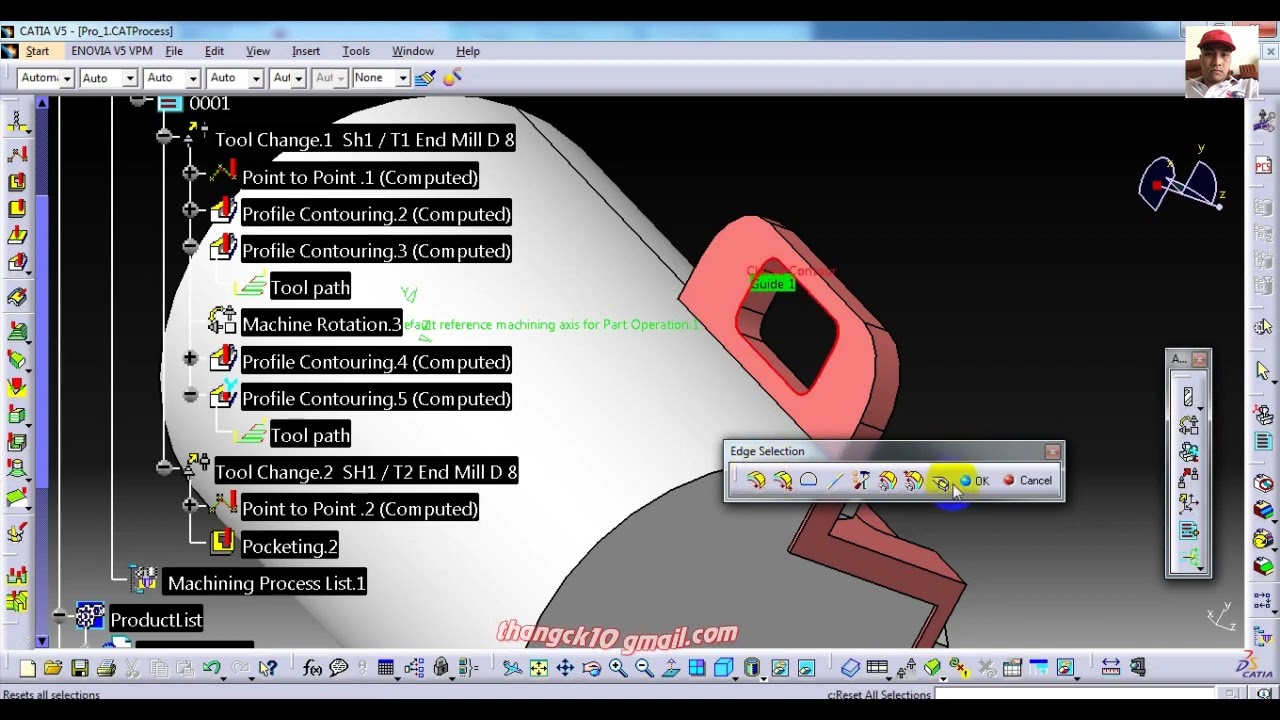The width and height of the screenshot is (1280, 720).
Task: Click the measure between ruler icon
Action: tap(1111, 668)
